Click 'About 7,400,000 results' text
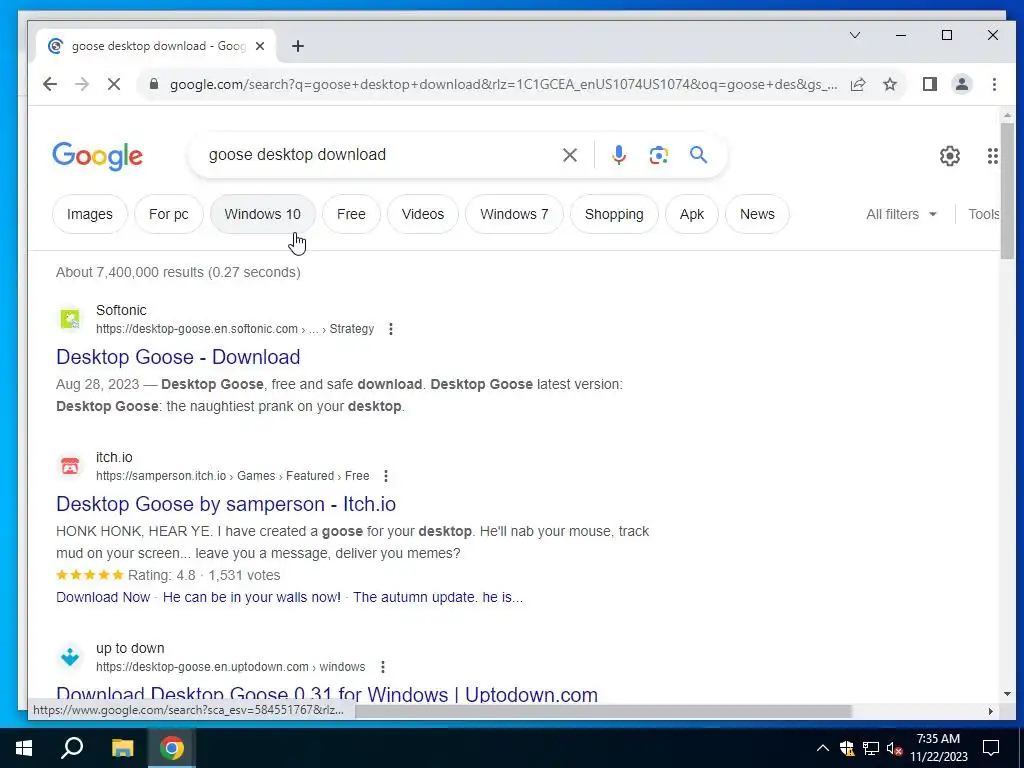Image resolution: width=1024 pixels, height=768 pixels. [178, 272]
